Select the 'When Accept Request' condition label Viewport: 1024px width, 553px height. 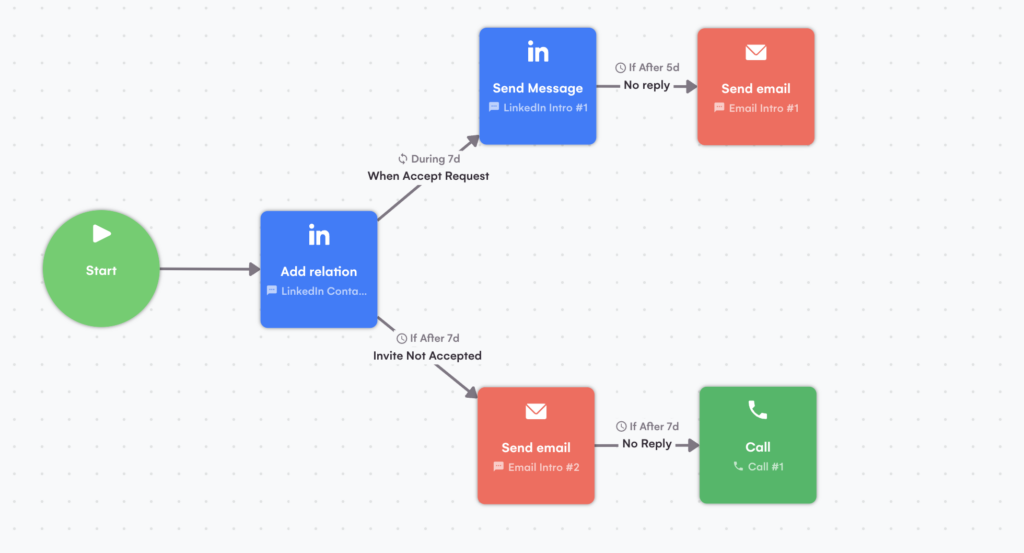coord(428,176)
